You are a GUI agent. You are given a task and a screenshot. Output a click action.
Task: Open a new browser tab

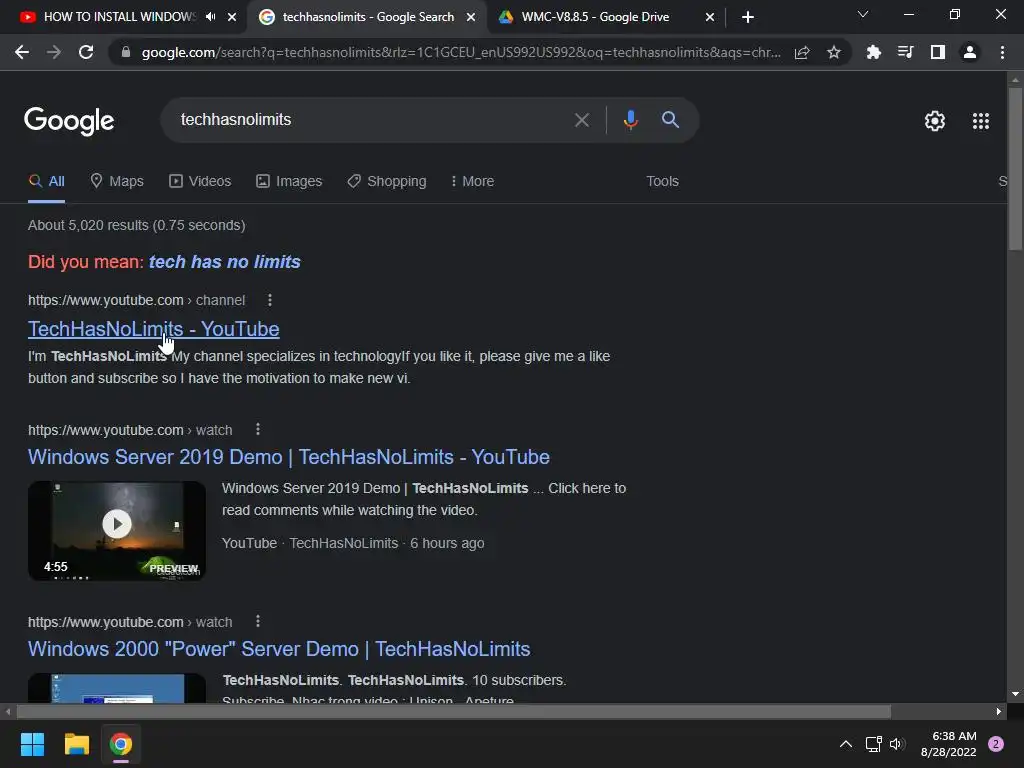[x=748, y=17]
